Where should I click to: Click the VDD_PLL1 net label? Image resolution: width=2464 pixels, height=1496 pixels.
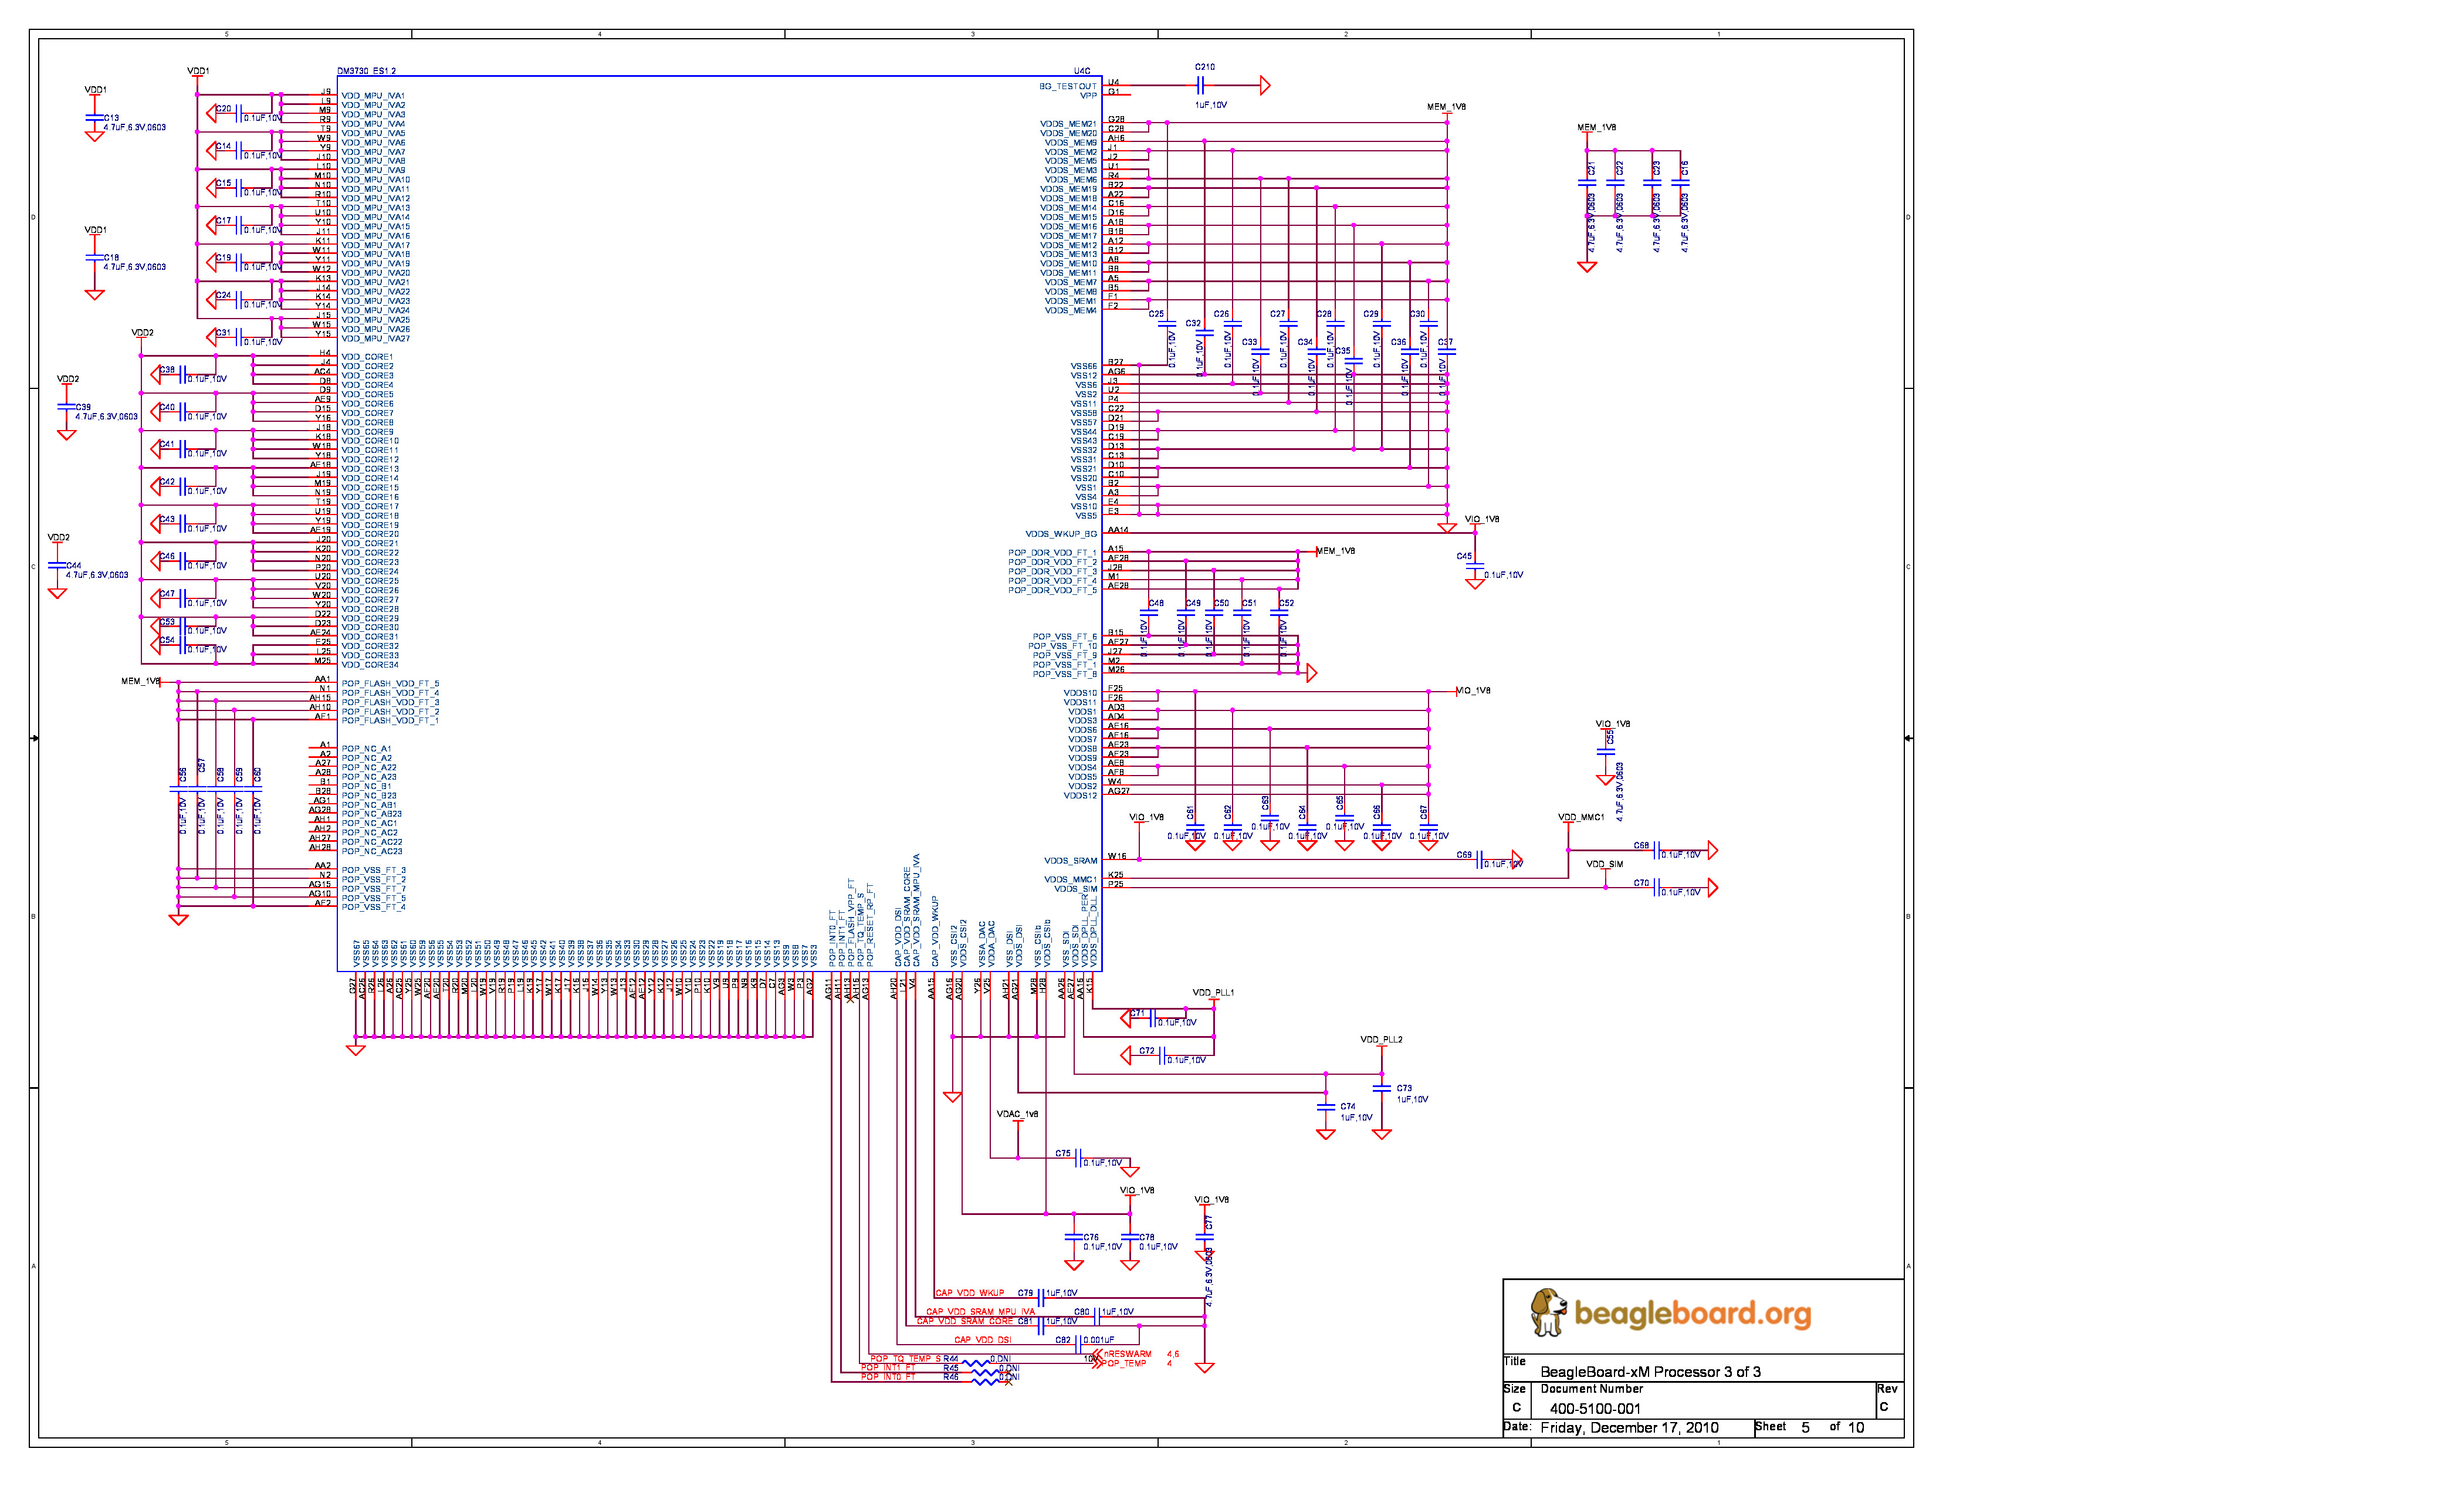click(1213, 993)
